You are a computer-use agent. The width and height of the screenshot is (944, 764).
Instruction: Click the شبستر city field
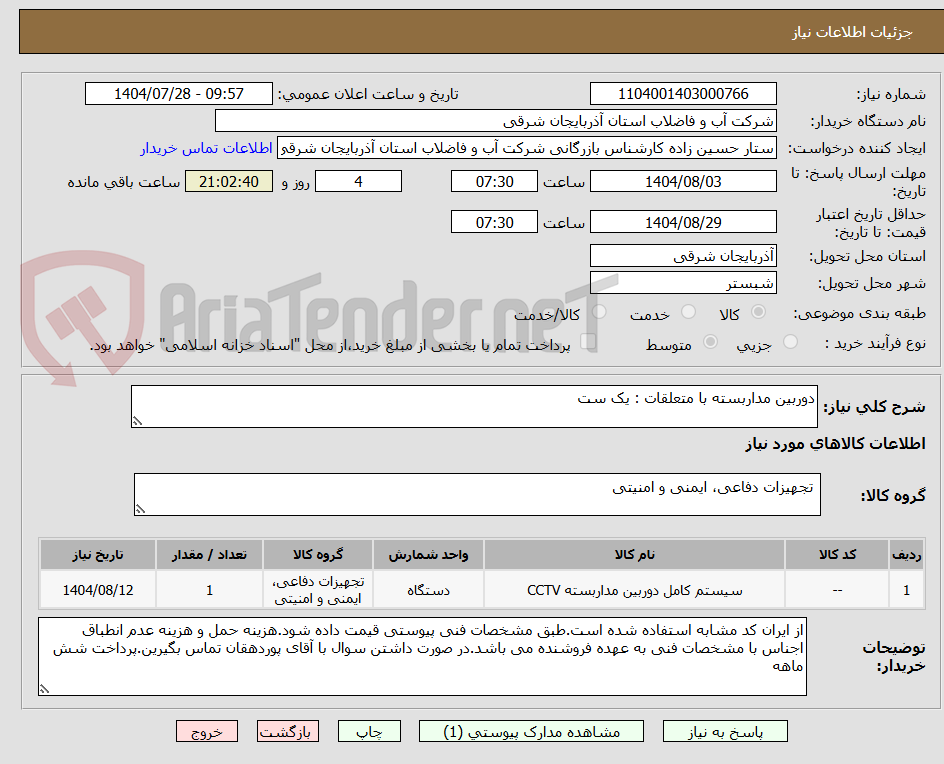(x=683, y=283)
